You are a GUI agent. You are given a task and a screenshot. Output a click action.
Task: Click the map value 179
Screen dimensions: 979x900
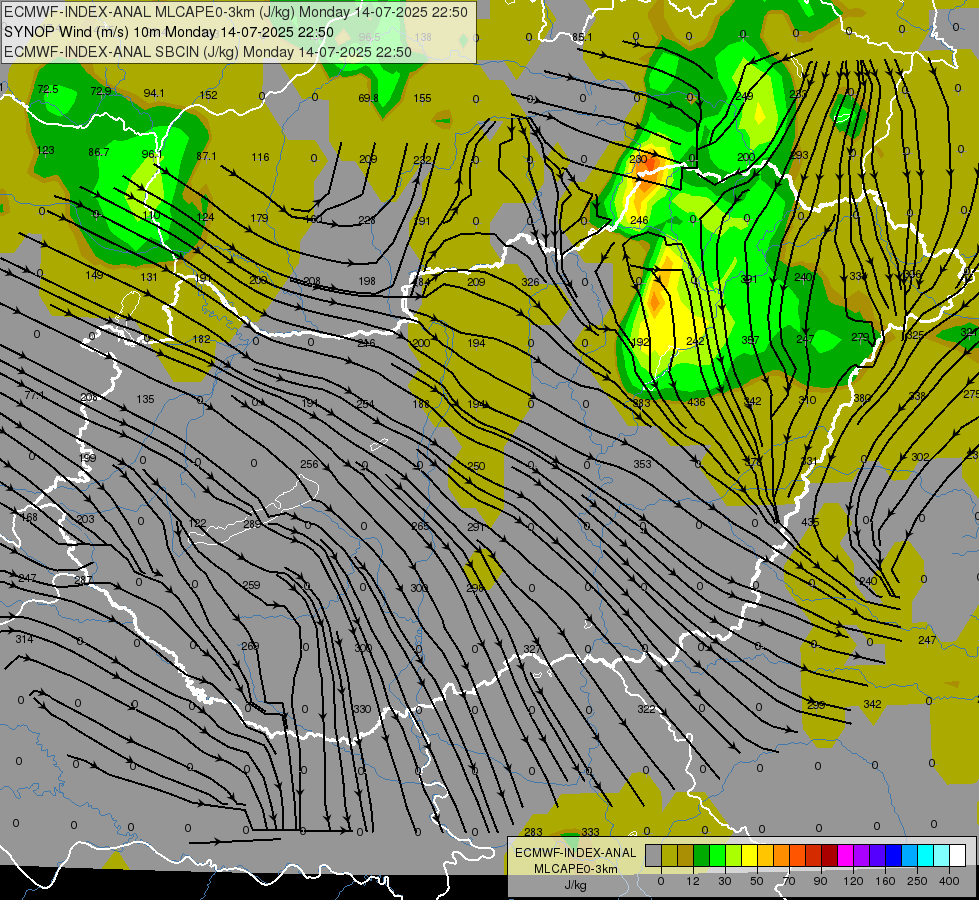(259, 218)
